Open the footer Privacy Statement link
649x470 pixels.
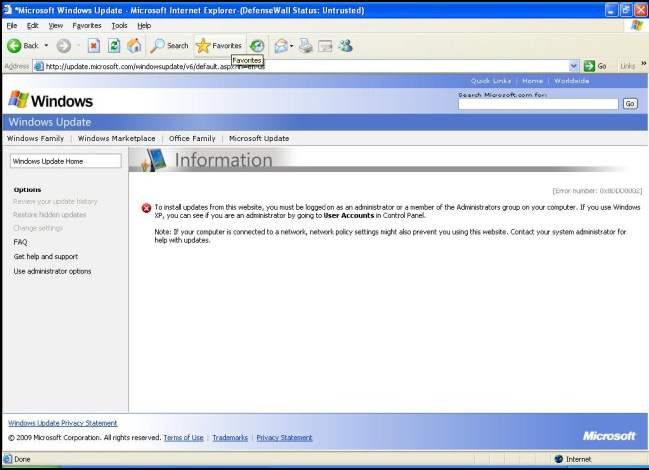coord(284,438)
